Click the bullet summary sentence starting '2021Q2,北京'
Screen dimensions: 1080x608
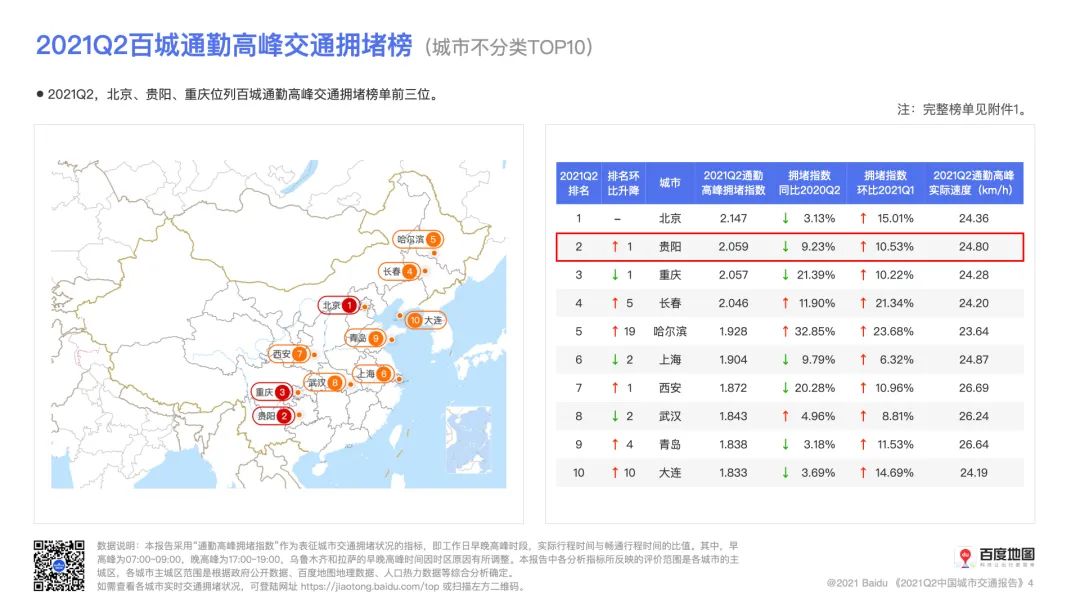243,94
